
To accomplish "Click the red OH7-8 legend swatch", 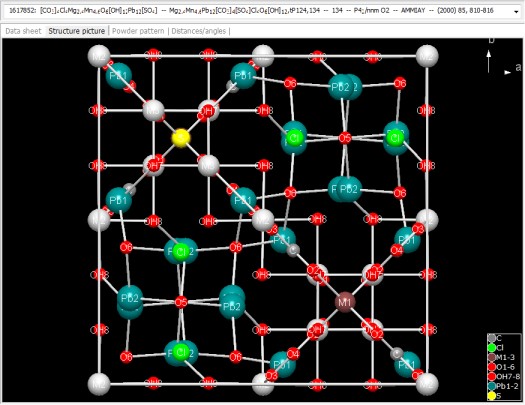I will point(492,377).
